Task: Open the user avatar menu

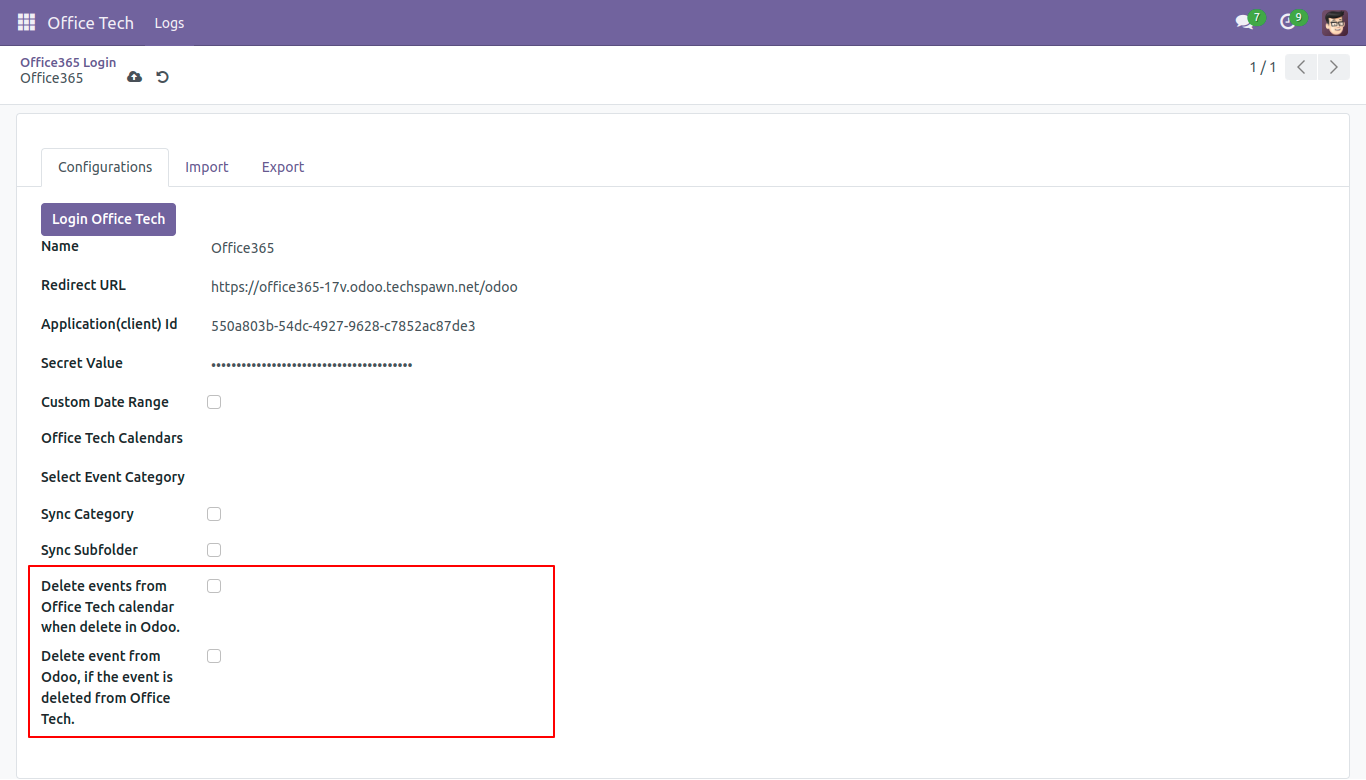Action: [x=1334, y=22]
